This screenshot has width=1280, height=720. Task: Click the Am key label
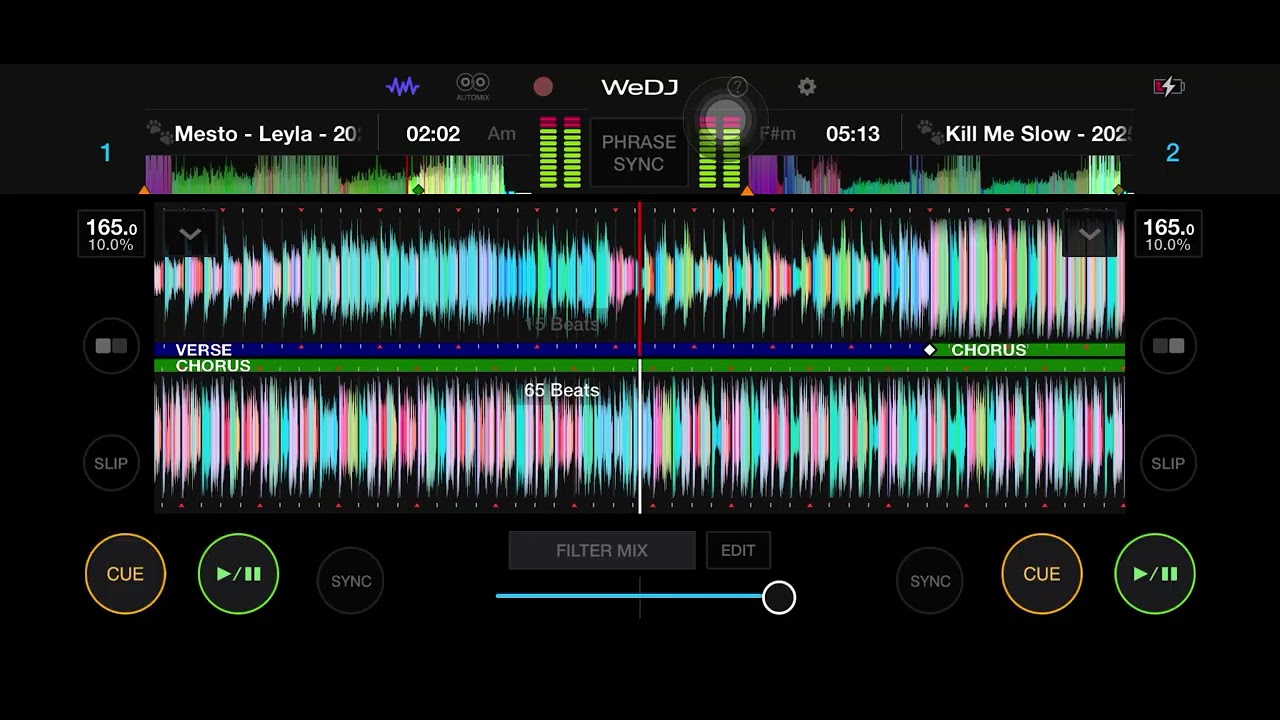(502, 134)
